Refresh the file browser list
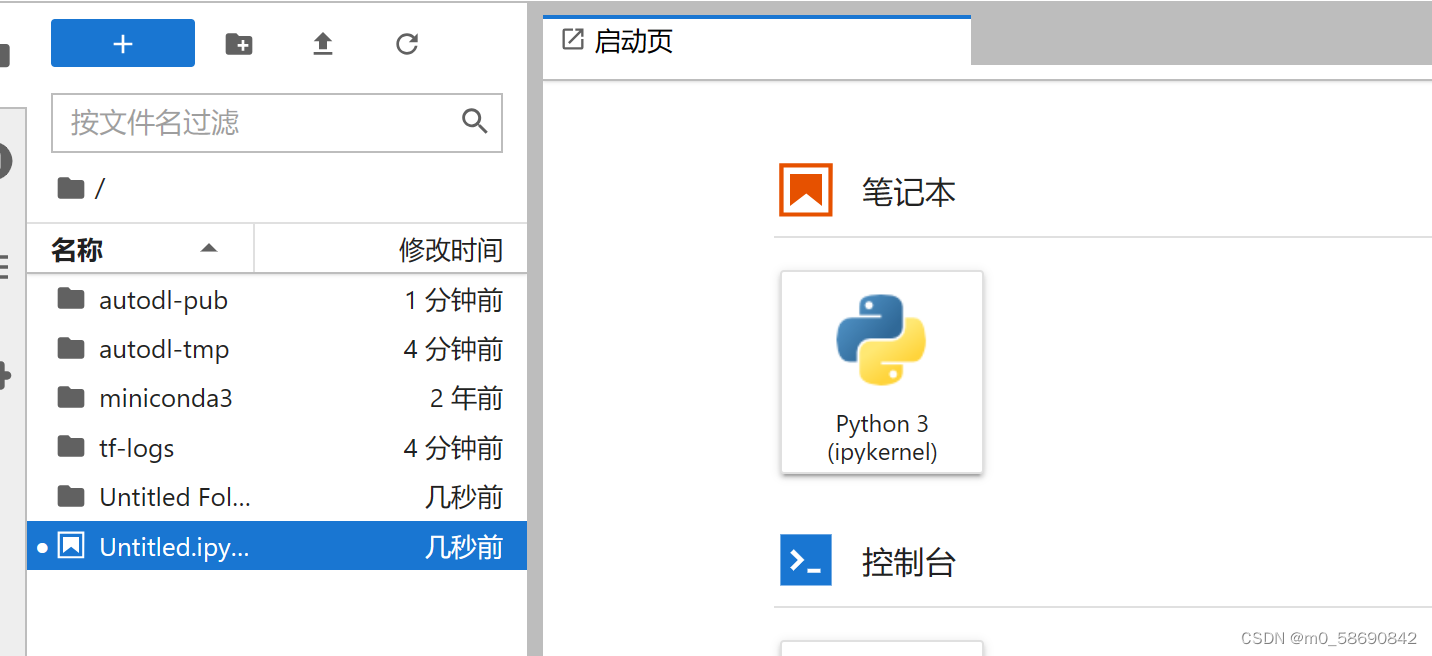This screenshot has width=1432, height=656. (x=406, y=43)
